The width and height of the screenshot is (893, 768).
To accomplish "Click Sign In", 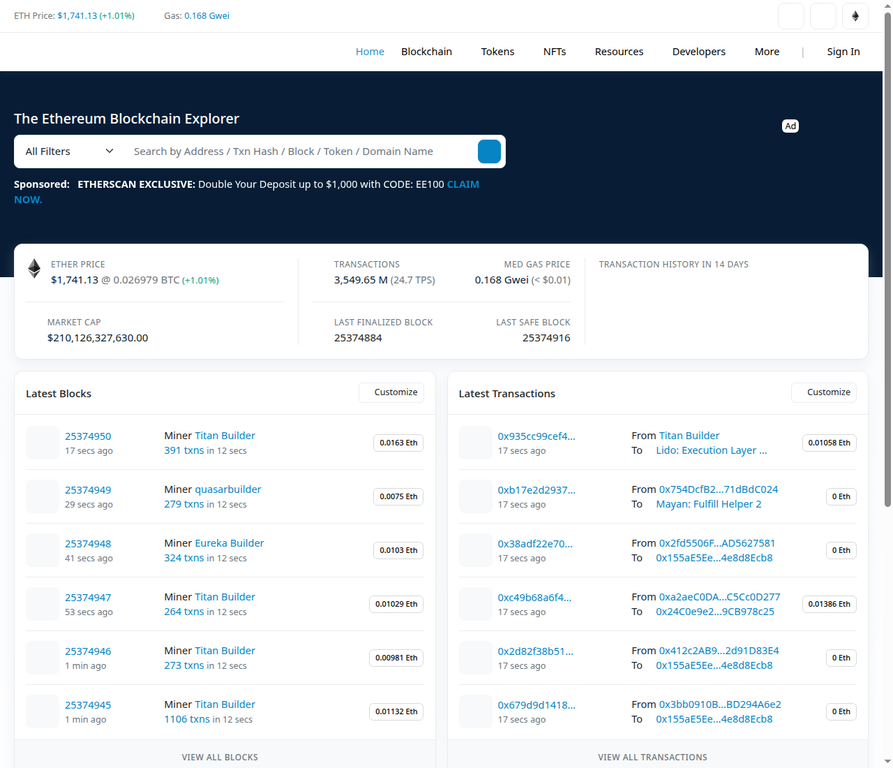I will point(843,52).
